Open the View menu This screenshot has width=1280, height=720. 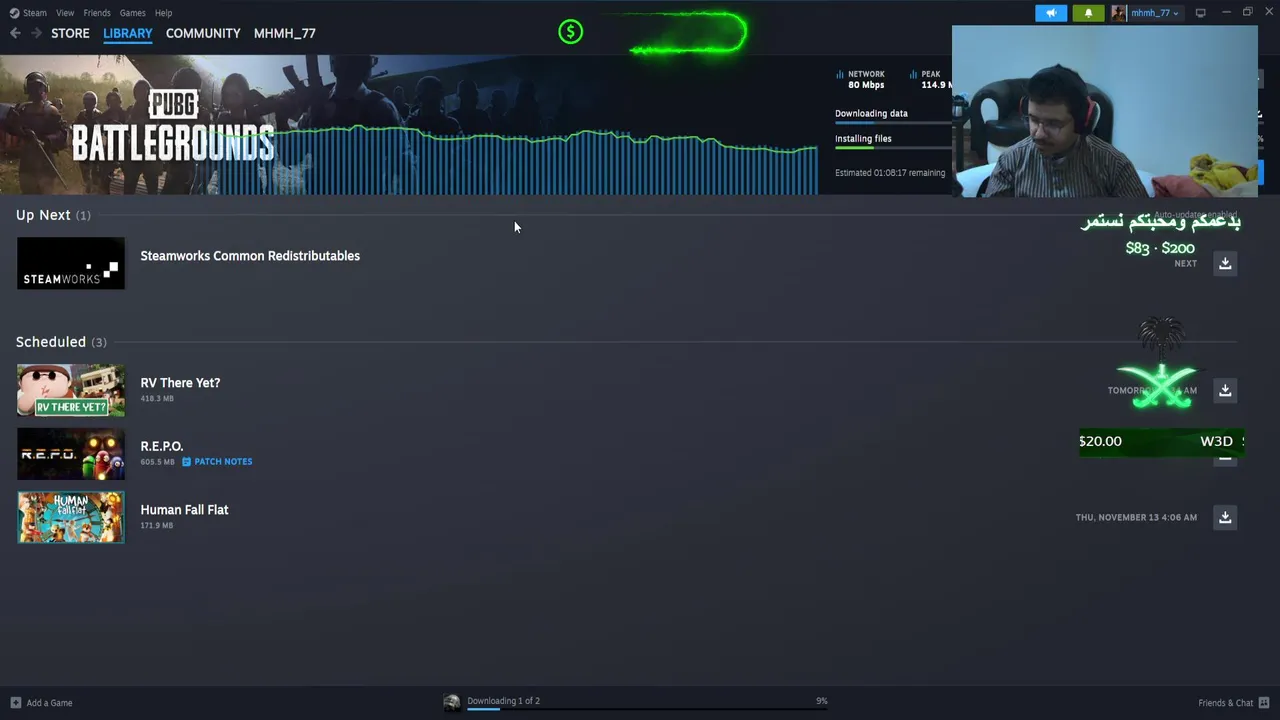65,13
